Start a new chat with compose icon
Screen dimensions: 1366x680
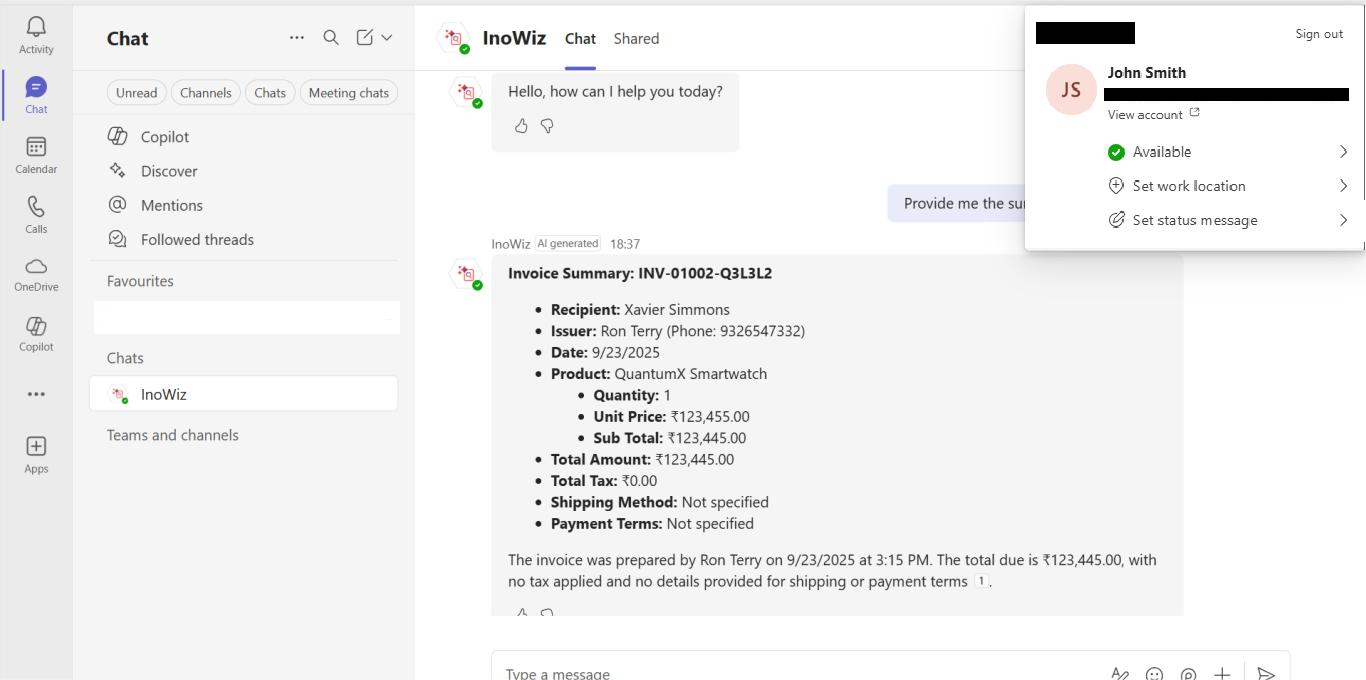[365, 38]
